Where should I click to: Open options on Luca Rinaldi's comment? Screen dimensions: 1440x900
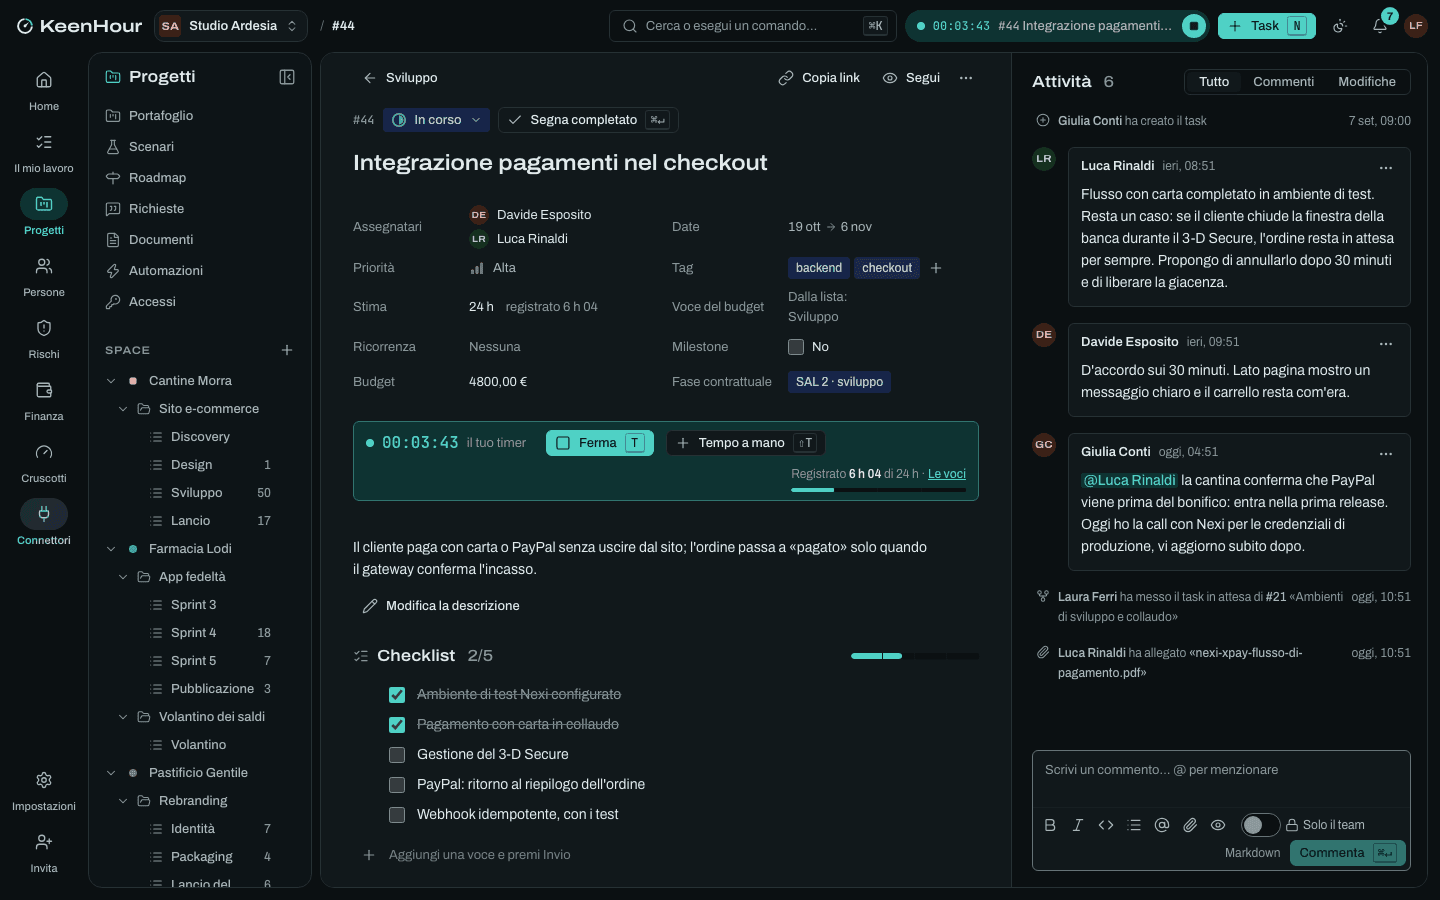[1386, 167]
